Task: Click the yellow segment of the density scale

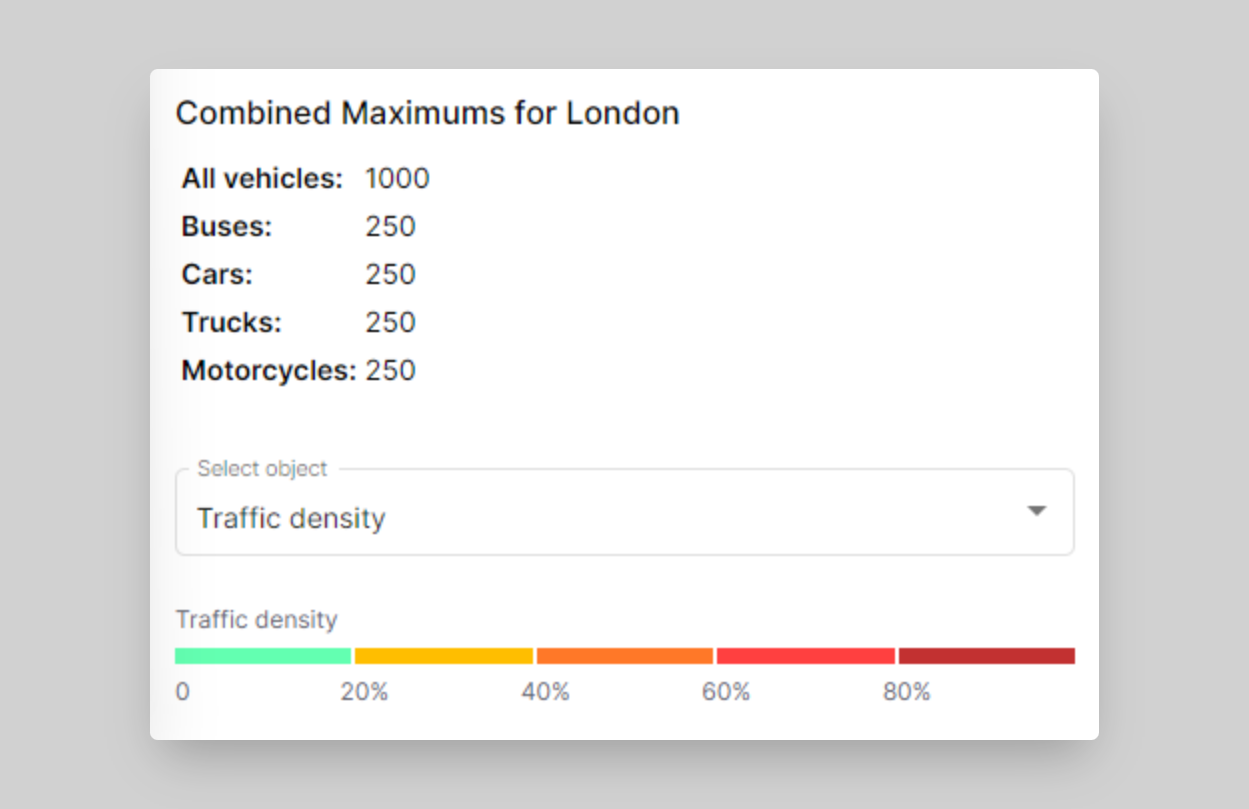Action: (444, 655)
